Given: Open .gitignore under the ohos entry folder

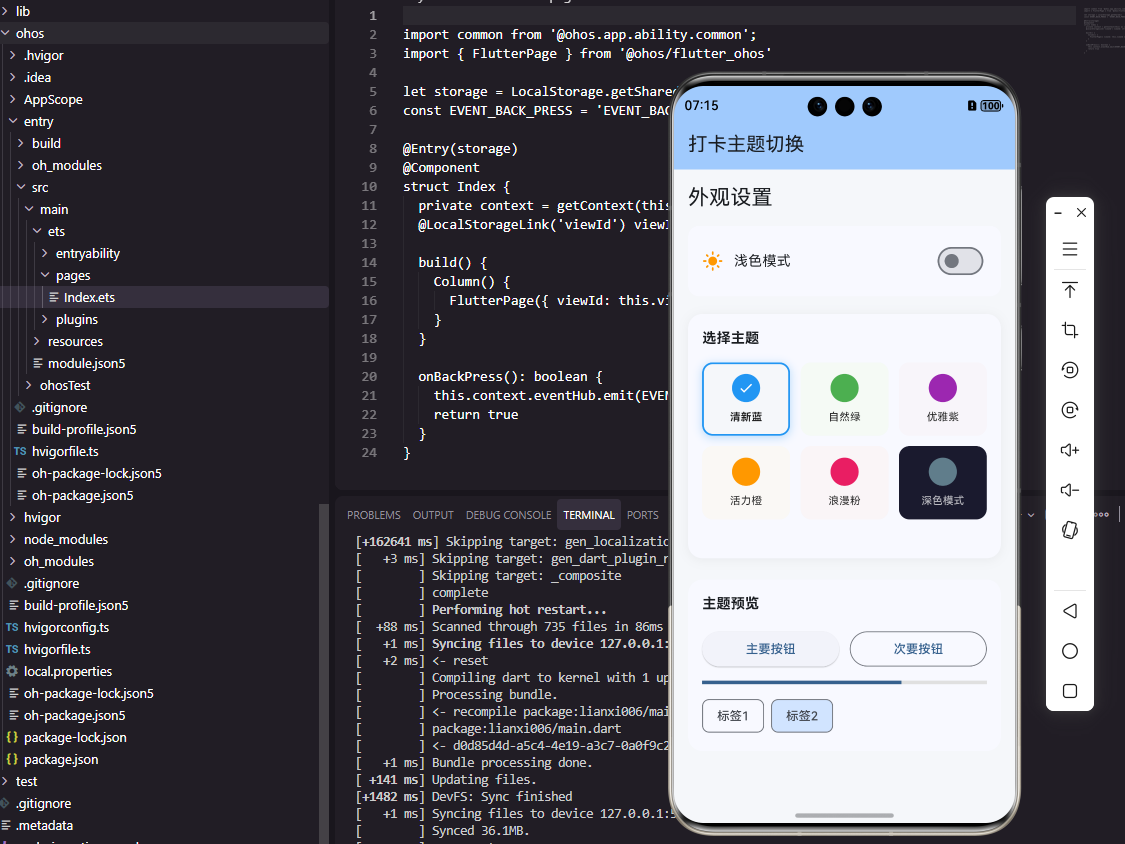Looking at the screenshot, I should (59, 407).
